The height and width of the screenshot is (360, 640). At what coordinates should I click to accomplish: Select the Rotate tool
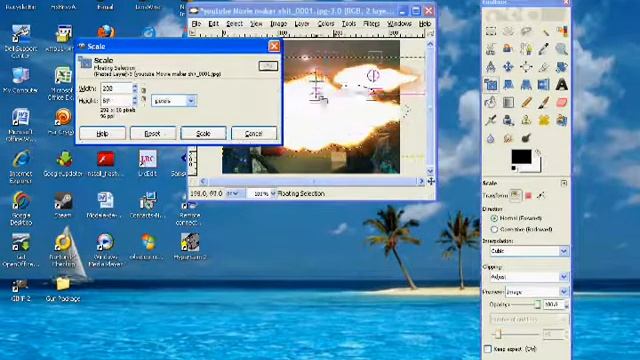pyautogui.click(x=562, y=67)
